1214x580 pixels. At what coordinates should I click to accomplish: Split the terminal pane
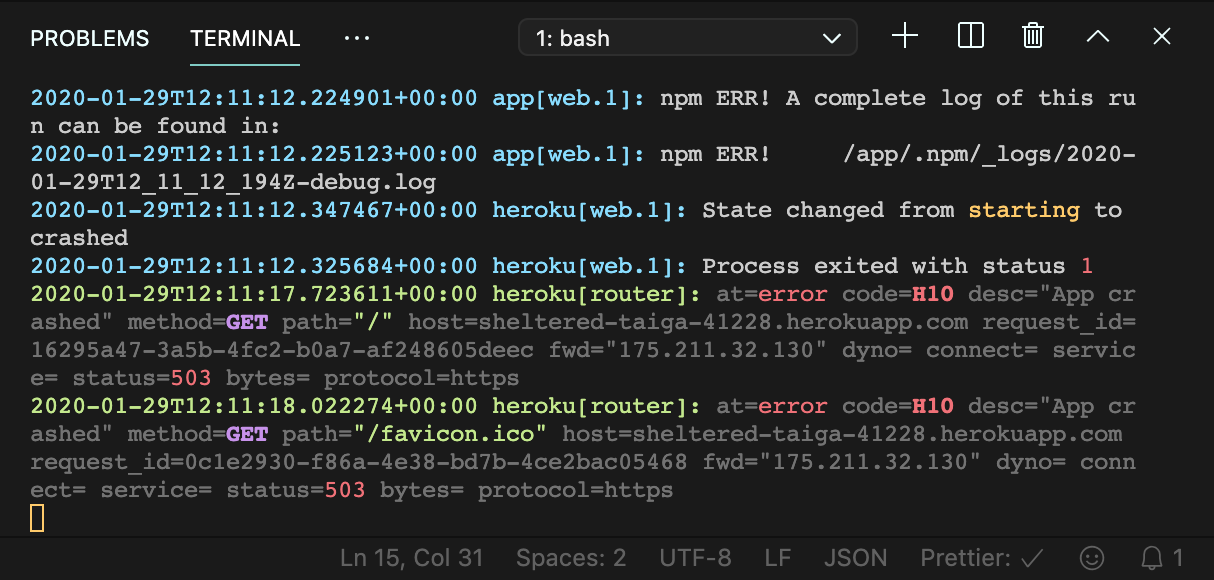tap(970, 37)
